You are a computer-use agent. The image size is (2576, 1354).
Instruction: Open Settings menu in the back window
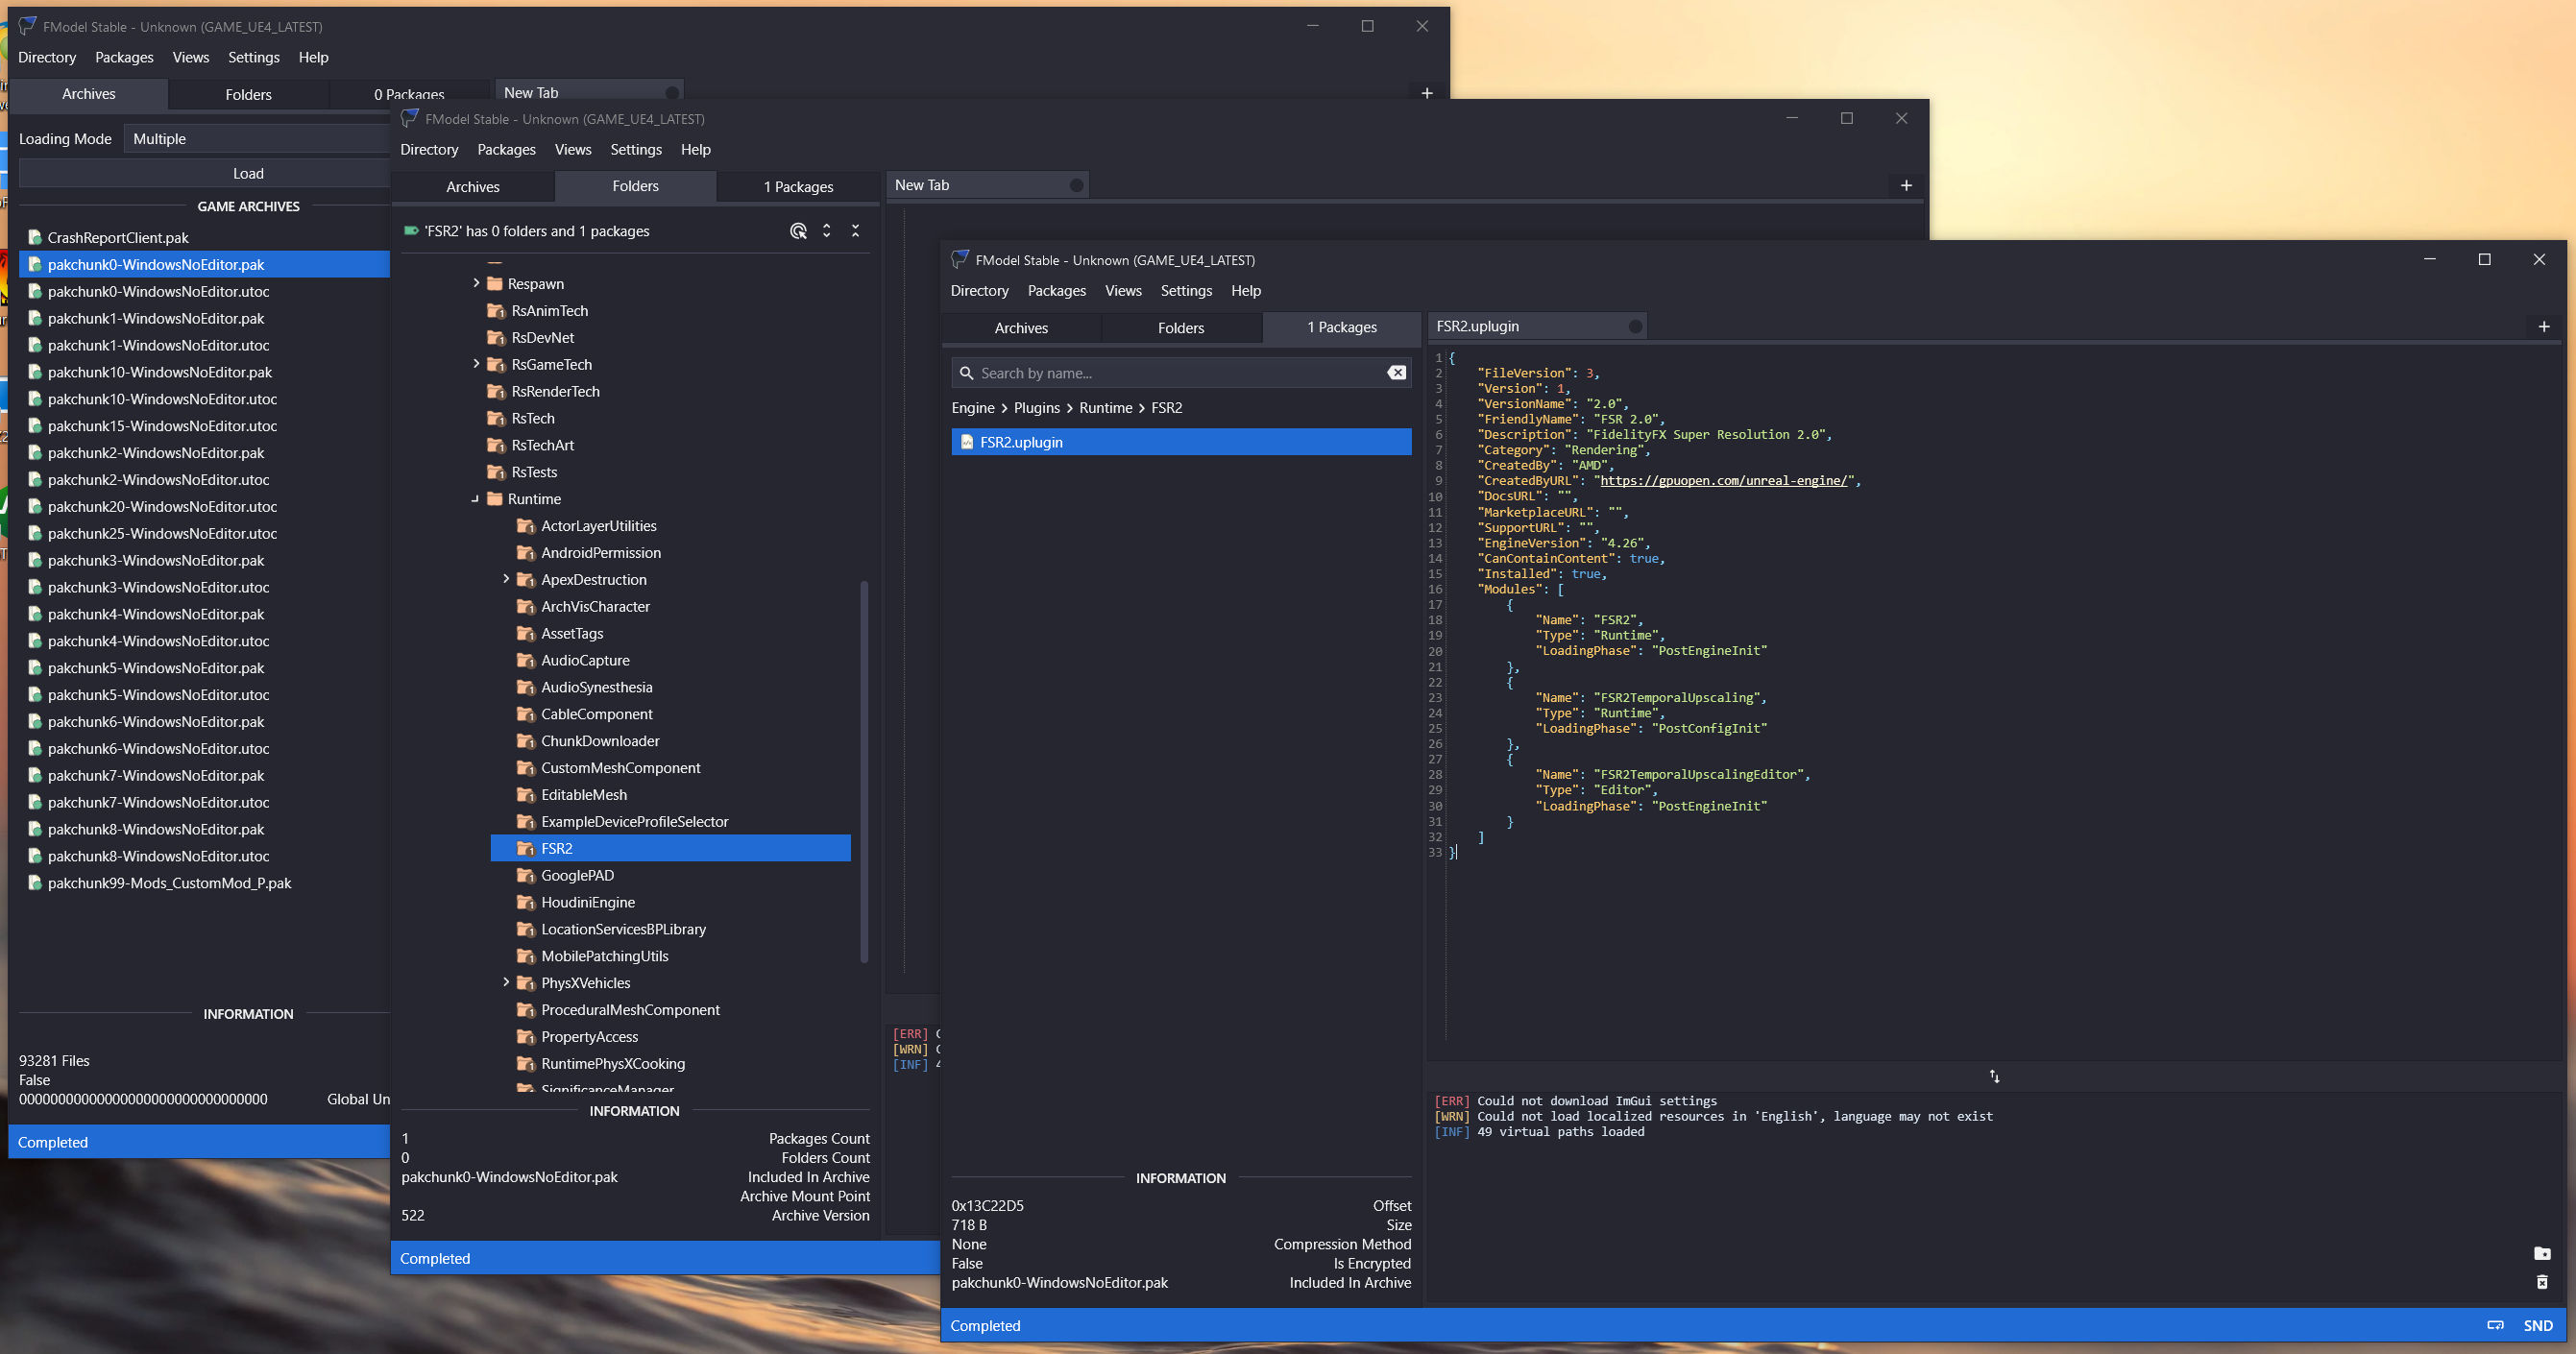pyautogui.click(x=254, y=58)
